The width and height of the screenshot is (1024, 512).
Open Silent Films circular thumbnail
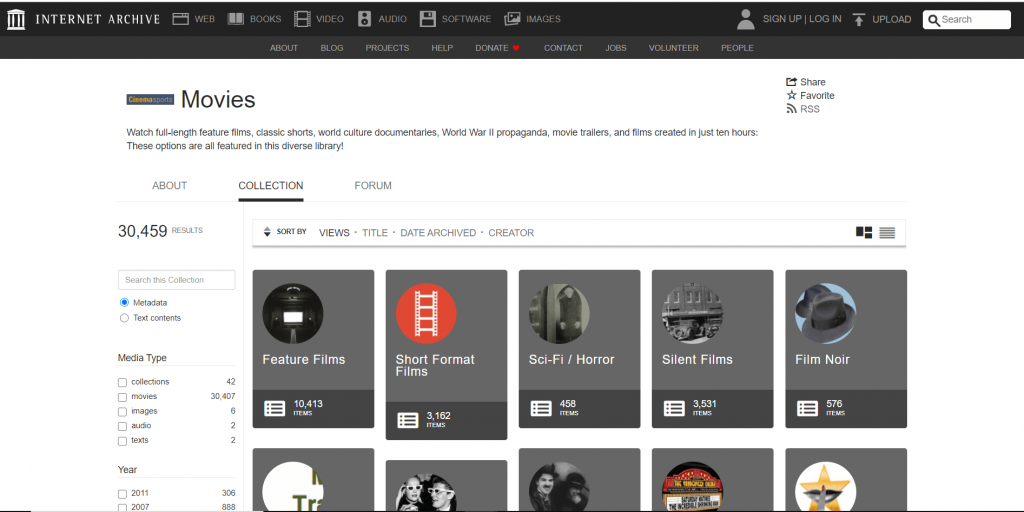(x=692, y=313)
